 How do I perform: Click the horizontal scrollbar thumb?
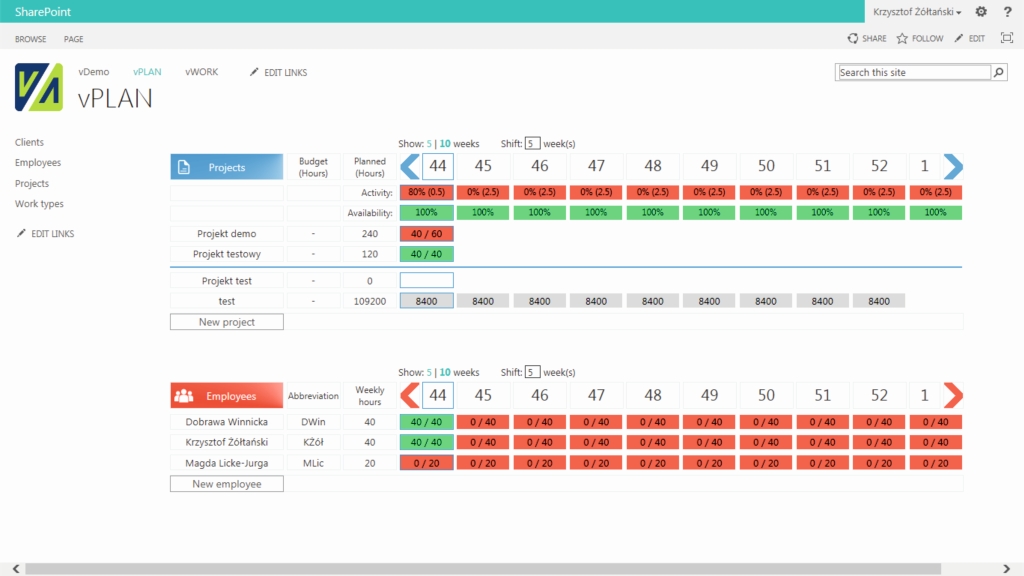click(483, 569)
